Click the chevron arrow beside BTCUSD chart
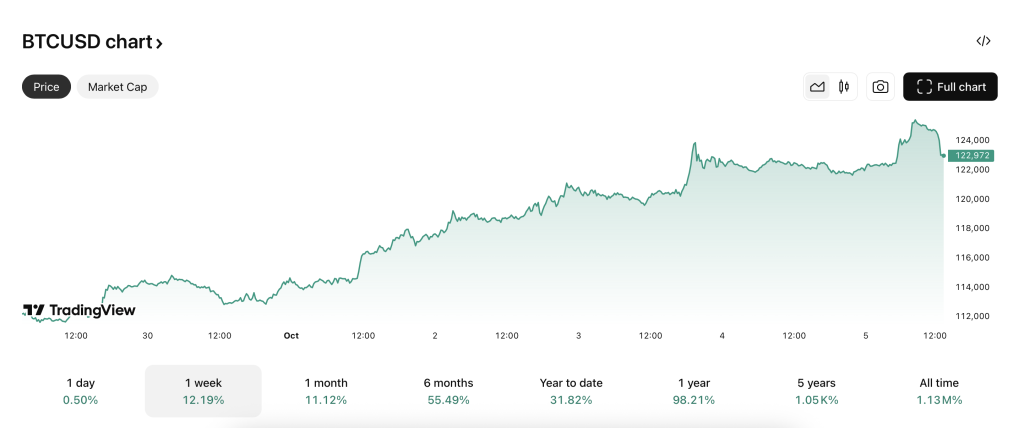 159,43
